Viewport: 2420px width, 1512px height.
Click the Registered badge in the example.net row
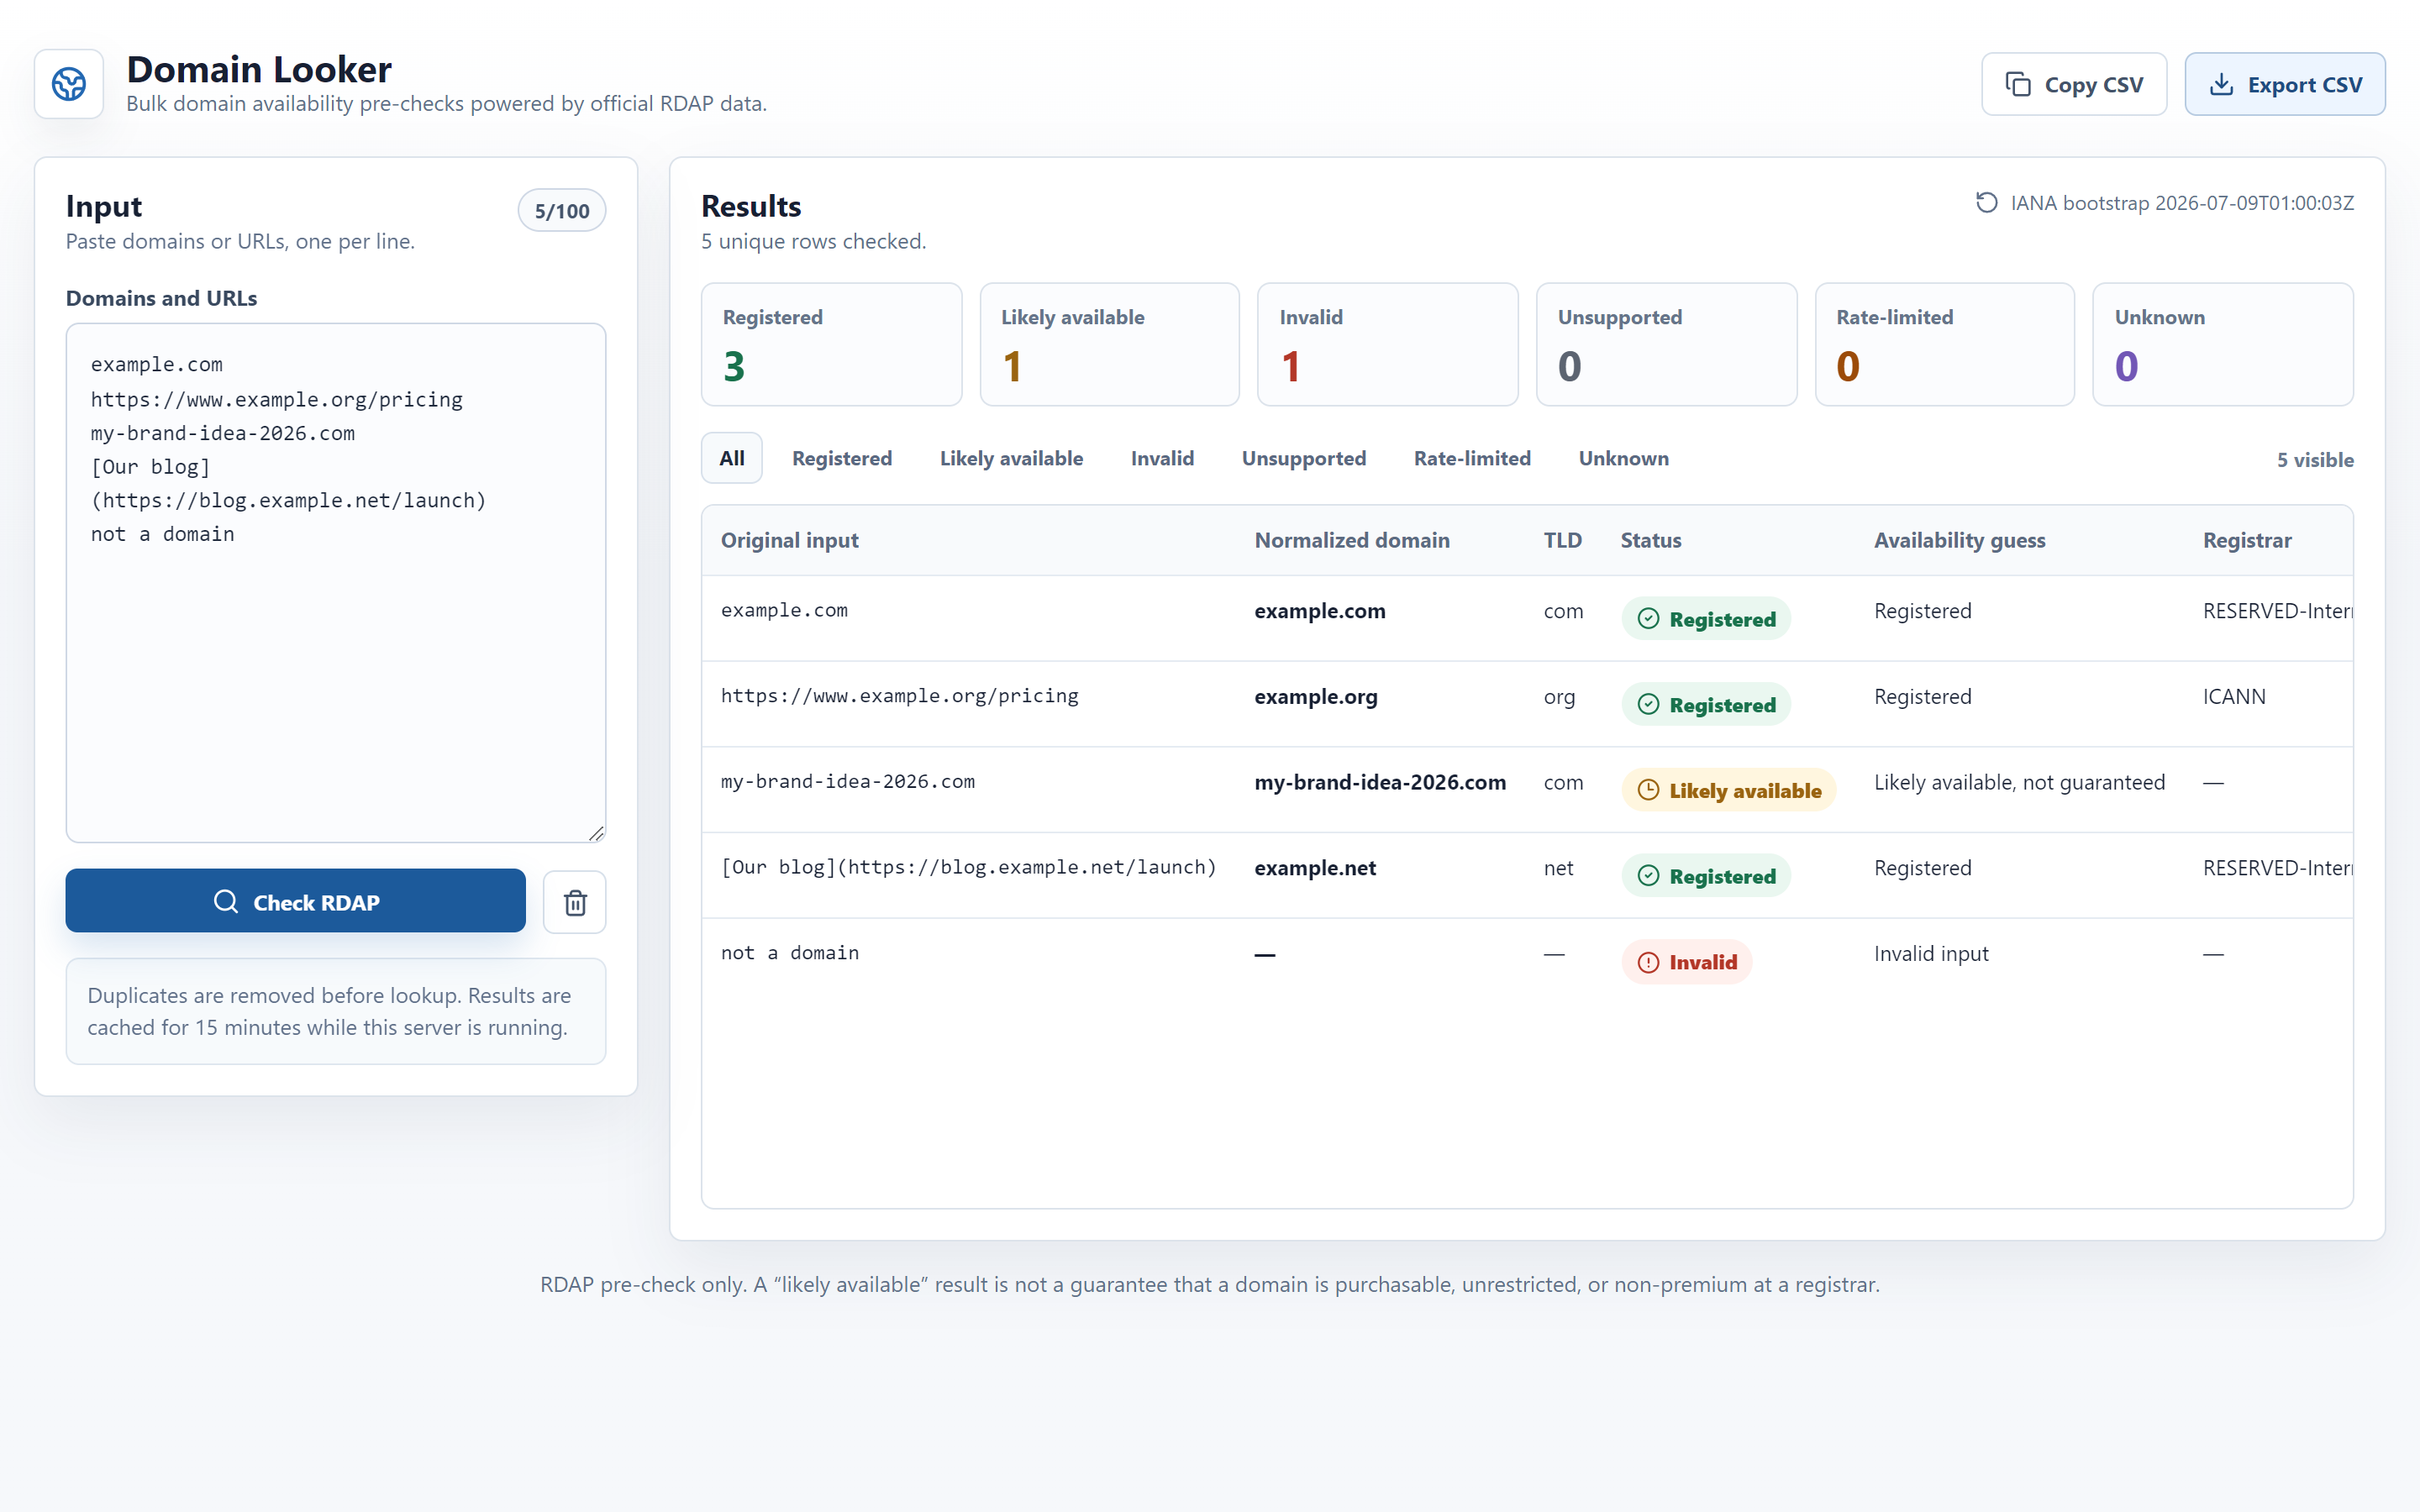pyautogui.click(x=1706, y=876)
